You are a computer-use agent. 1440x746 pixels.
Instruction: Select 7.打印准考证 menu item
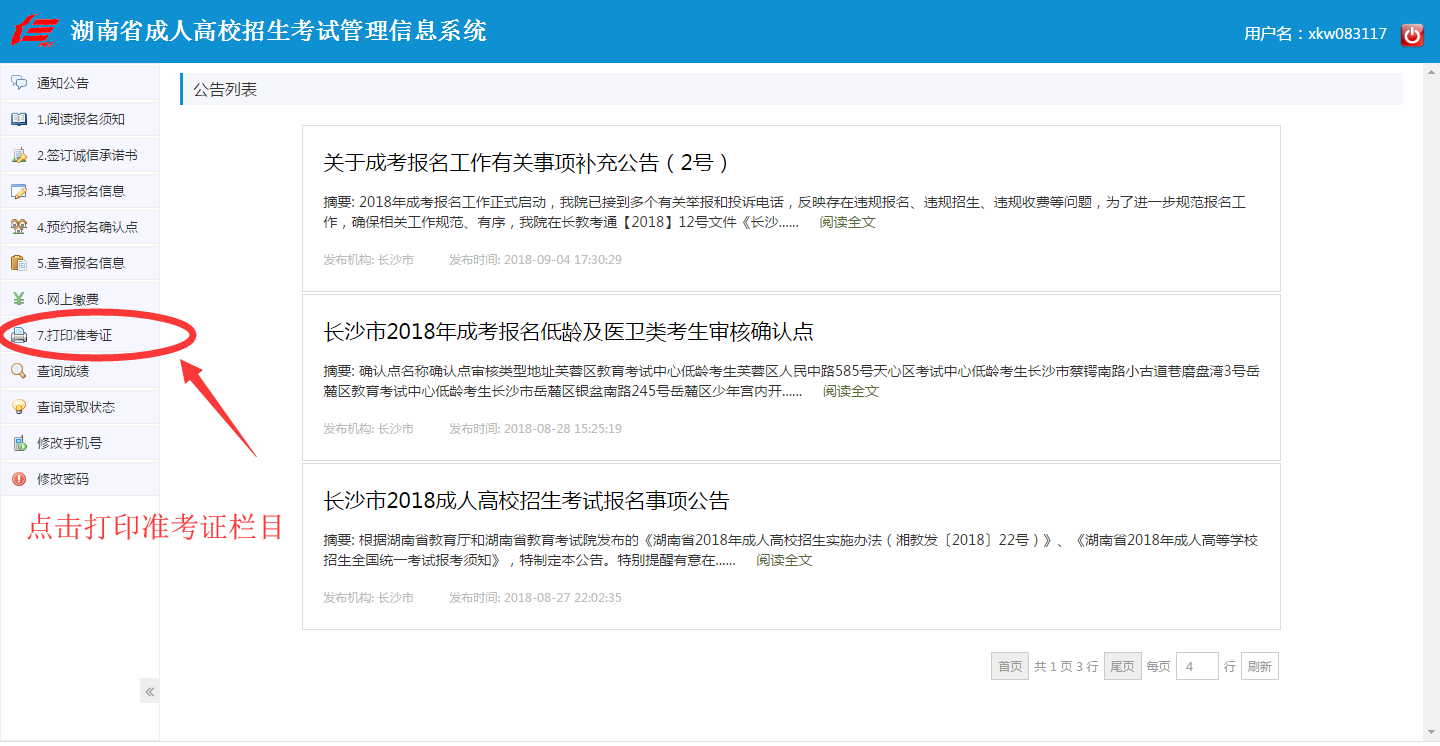(80, 335)
